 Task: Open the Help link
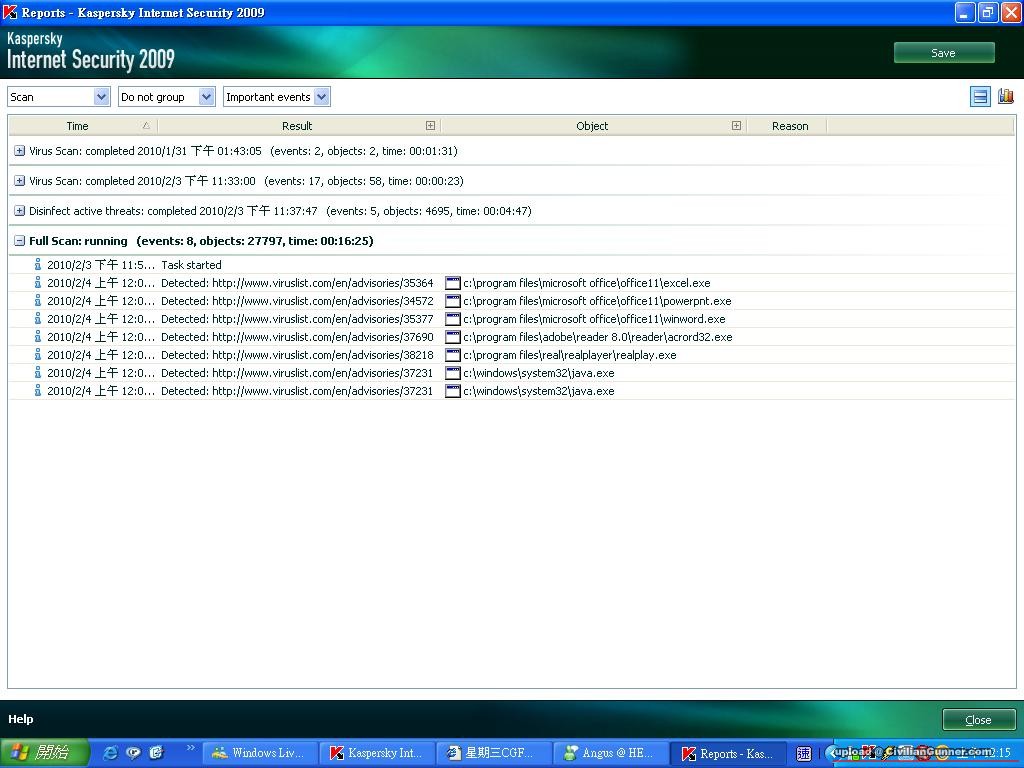[x=21, y=719]
